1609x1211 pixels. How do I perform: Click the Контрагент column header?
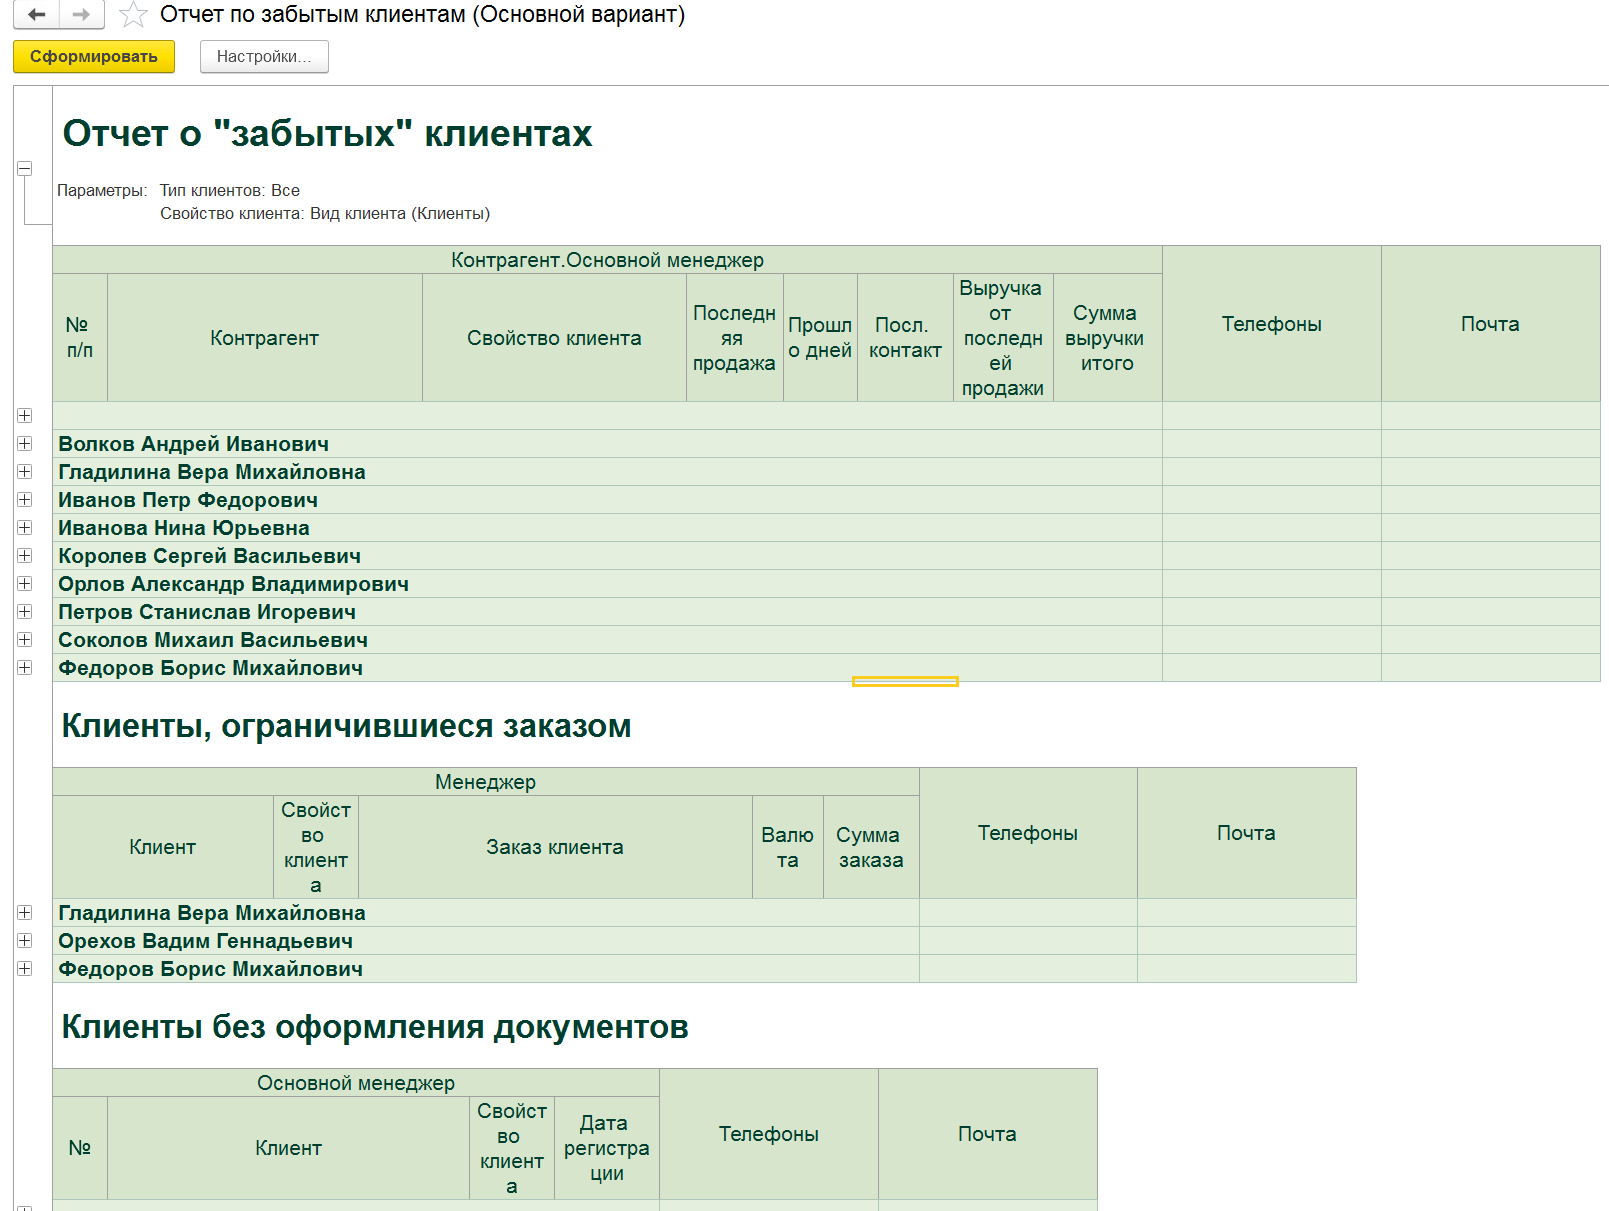pos(265,338)
